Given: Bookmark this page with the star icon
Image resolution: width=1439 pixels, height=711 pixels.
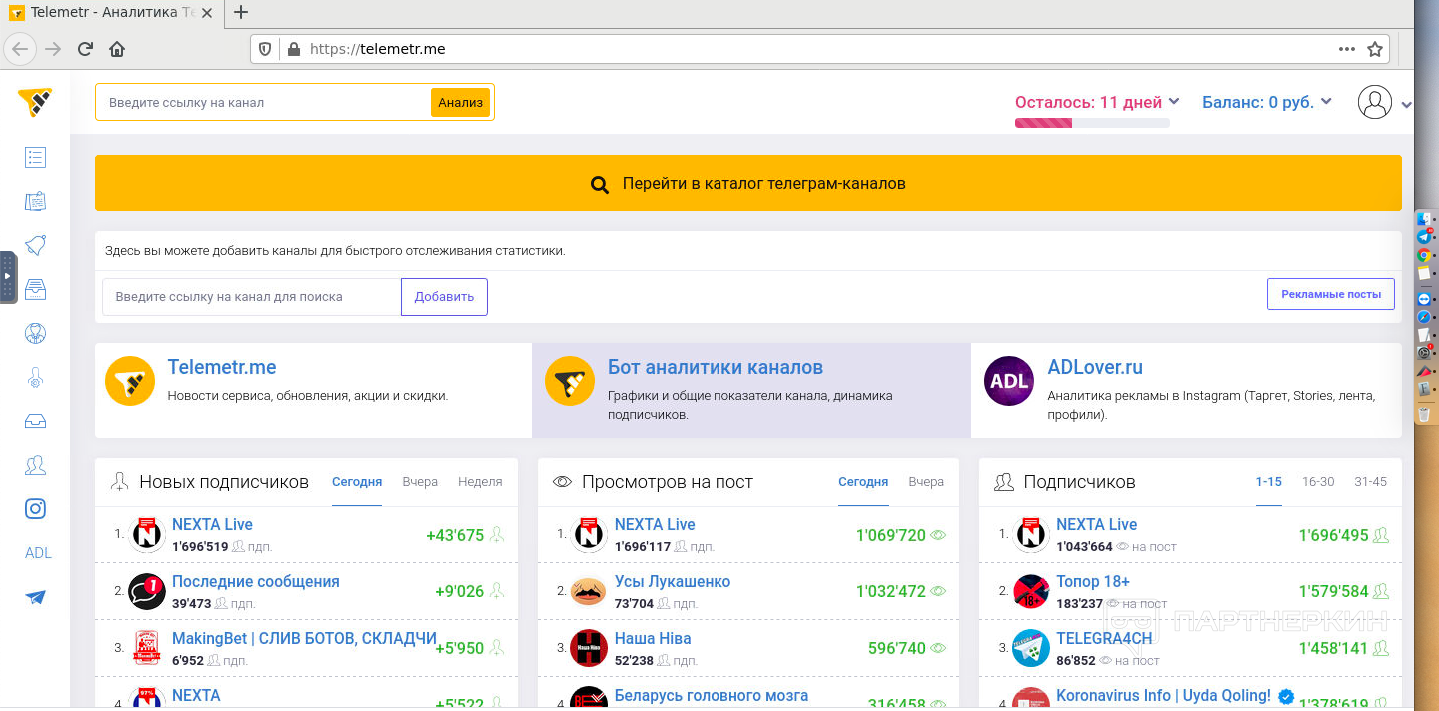Looking at the screenshot, I should (1375, 49).
